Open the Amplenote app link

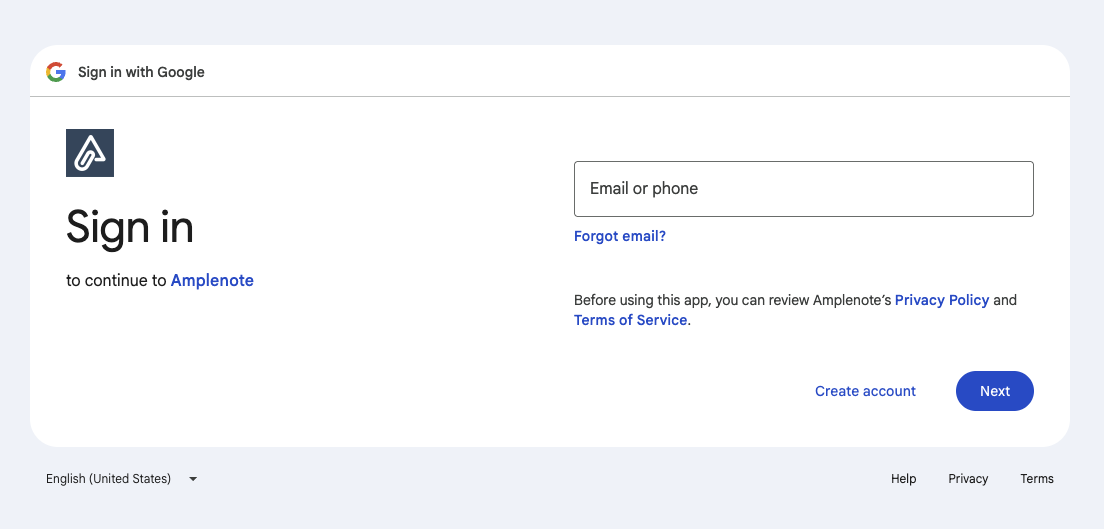coord(212,280)
